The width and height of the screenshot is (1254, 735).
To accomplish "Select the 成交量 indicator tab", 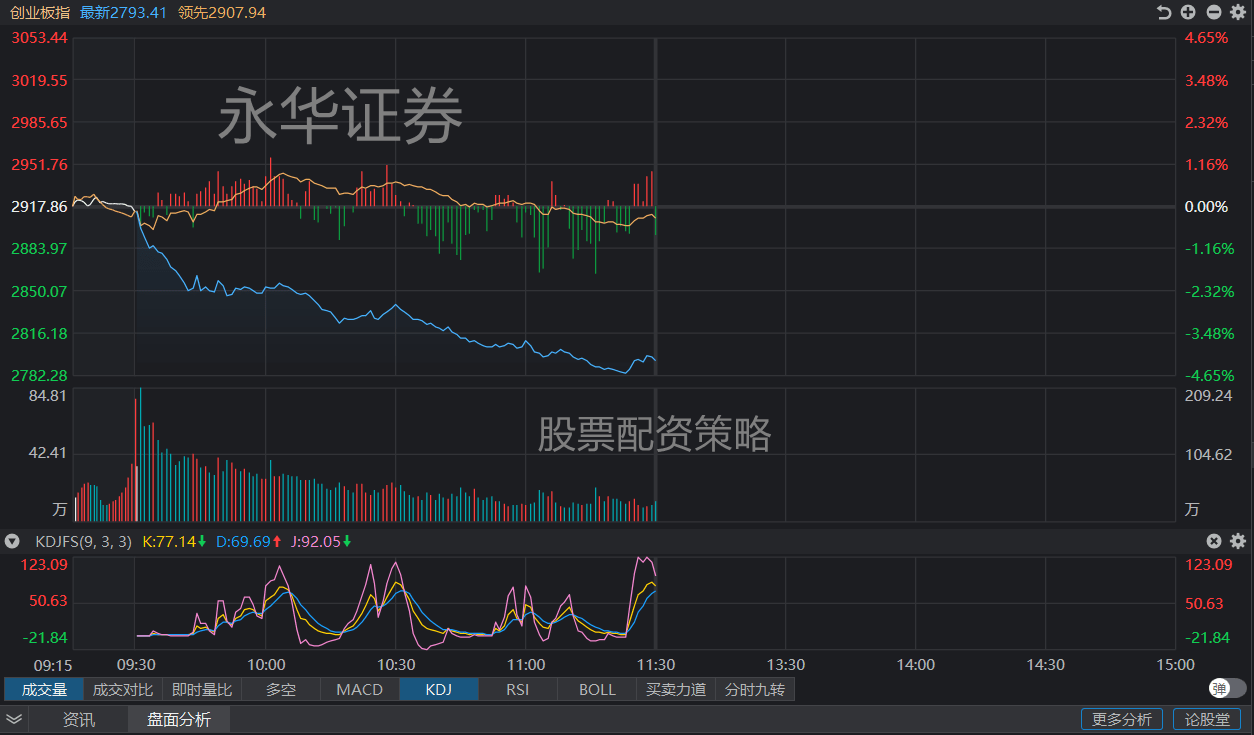I will point(44,689).
